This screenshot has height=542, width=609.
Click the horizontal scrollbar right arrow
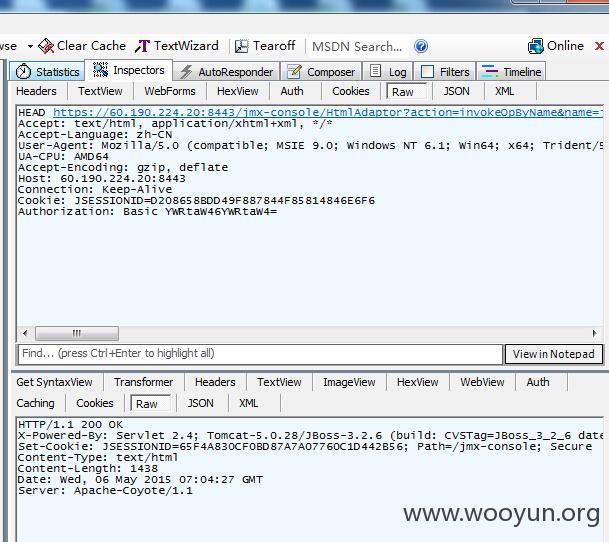[x=594, y=333]
